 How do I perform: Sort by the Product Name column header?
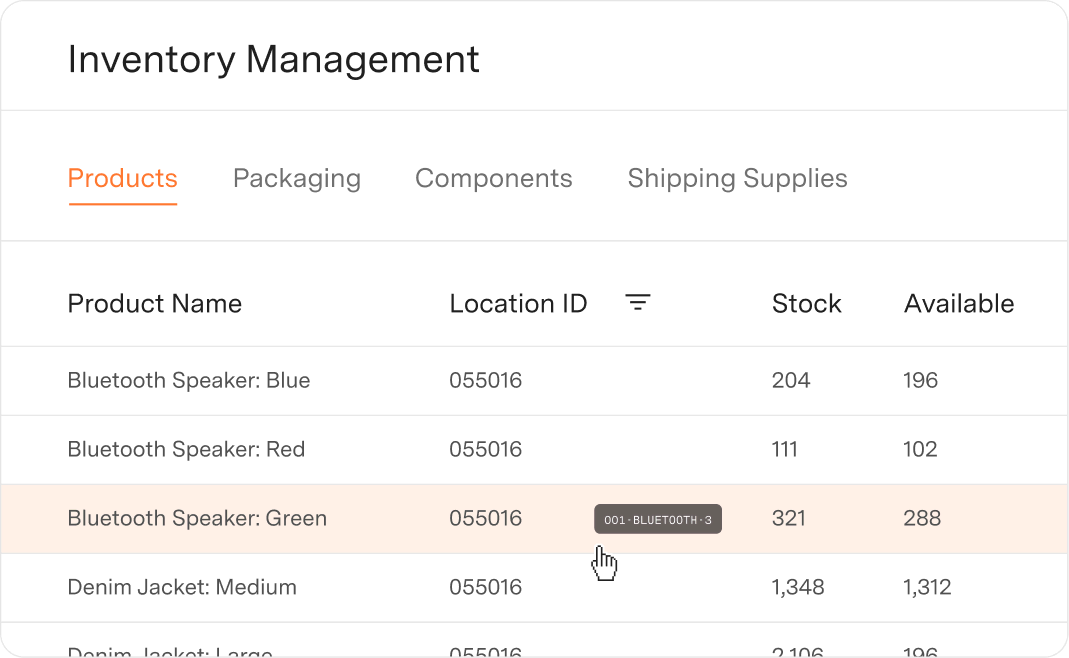point(154,303)
